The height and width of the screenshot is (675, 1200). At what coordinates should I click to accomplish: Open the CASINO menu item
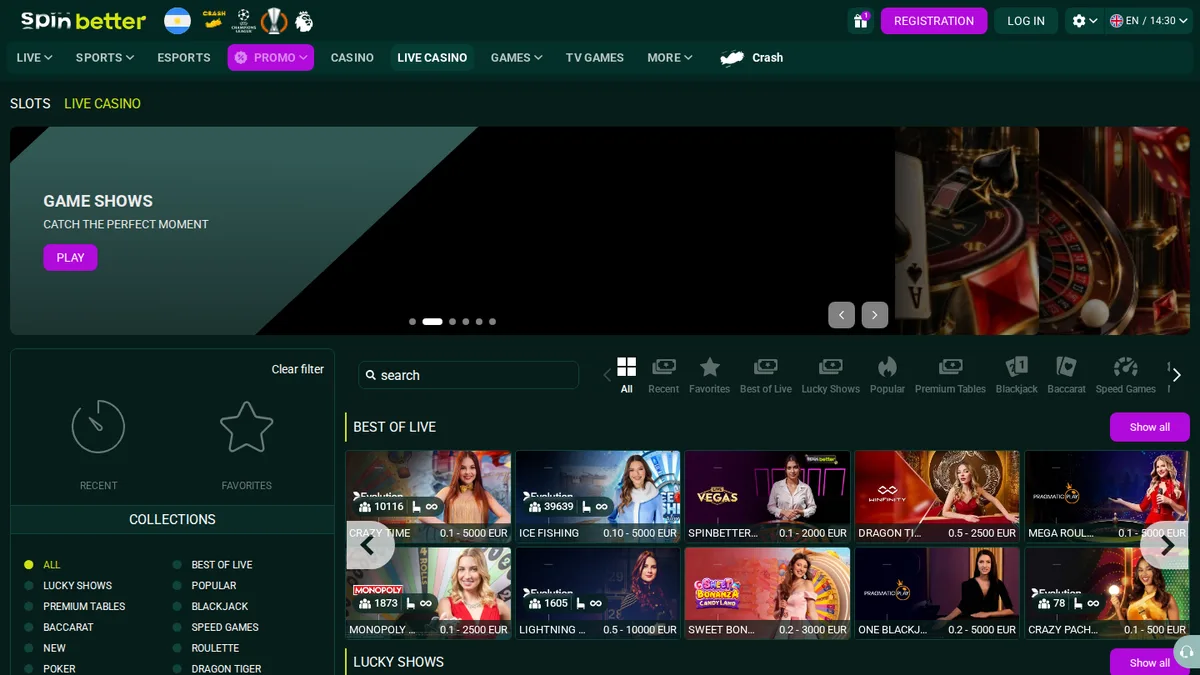(x=352, y=58)
